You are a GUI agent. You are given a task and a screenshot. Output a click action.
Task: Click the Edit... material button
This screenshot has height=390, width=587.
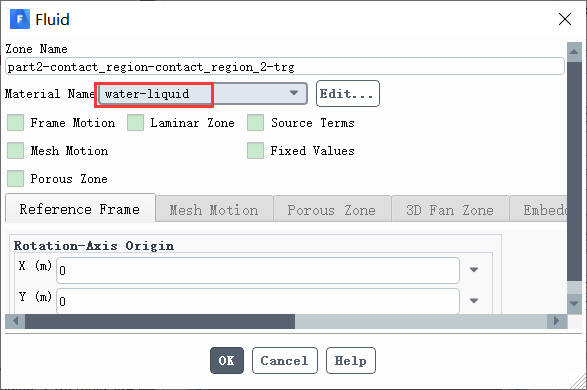click(x=348, y=94)
